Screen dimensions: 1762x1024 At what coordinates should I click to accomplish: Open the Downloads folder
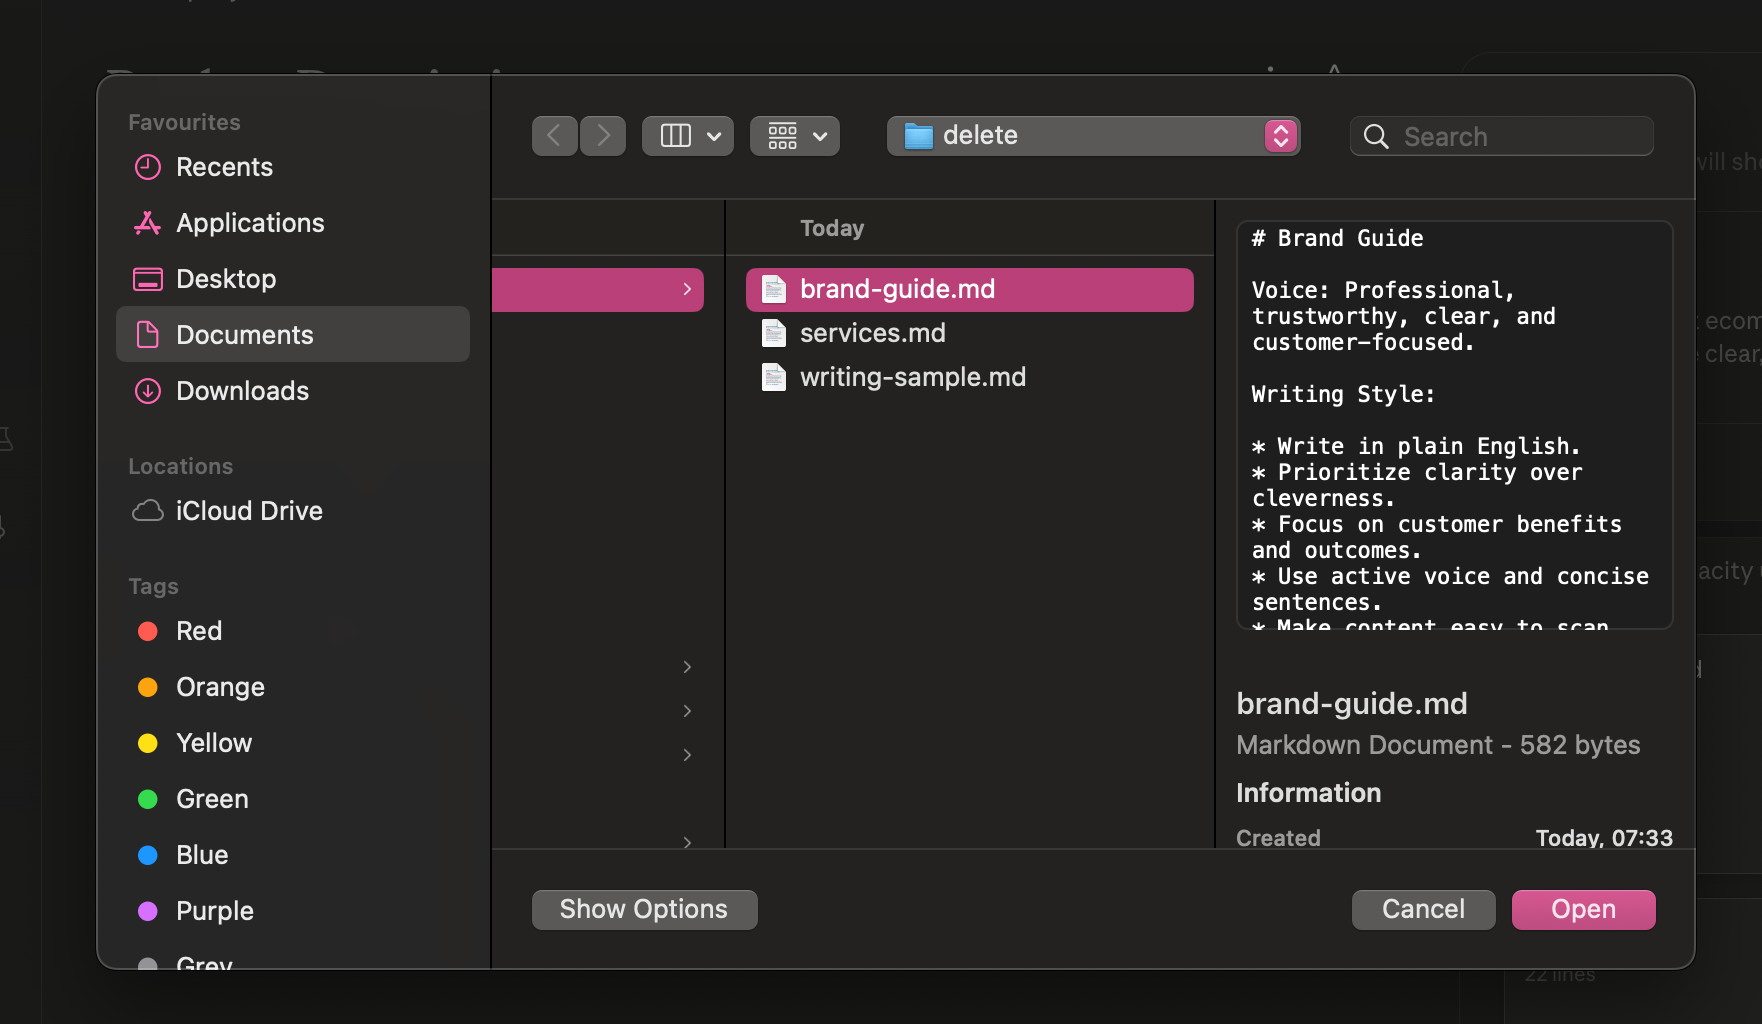pyautogui.click(x=292, y=391)
